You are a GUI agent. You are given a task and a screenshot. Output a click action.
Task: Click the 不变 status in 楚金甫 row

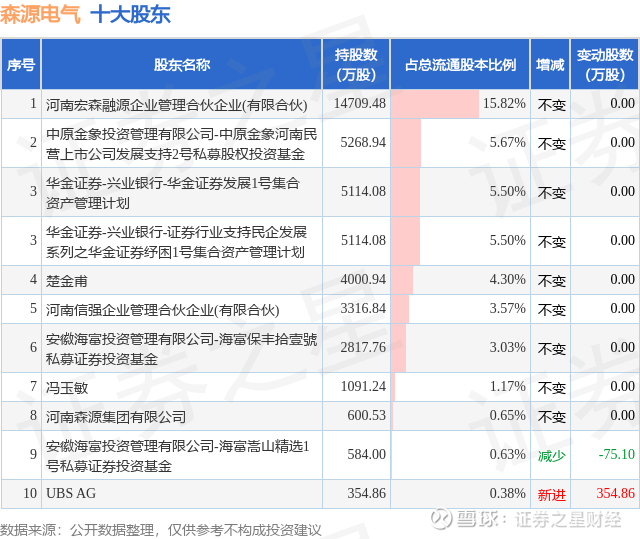pos(551,281)
